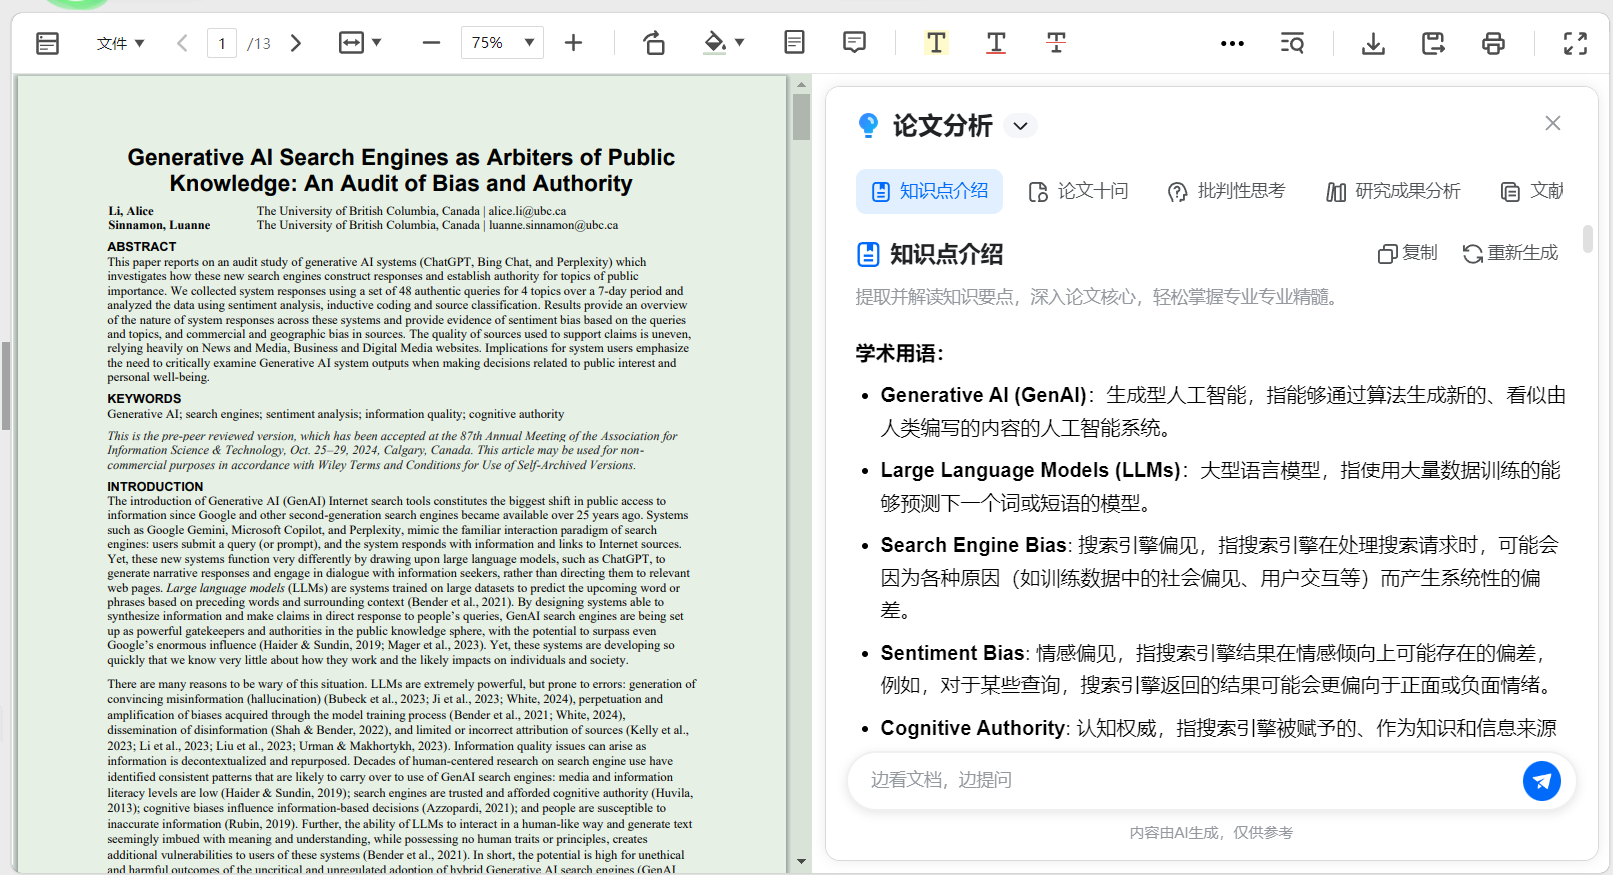The image size is (1613, 875).
Task: Close the 论文分析 panel
Action: click(x=1552, y=123)
